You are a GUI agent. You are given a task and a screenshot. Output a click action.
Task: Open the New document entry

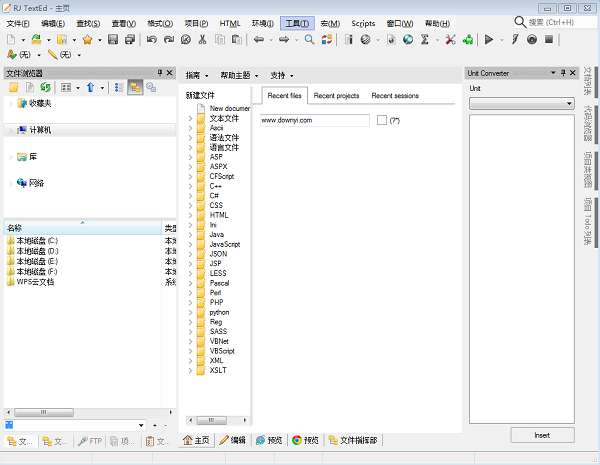click(223, 109)
